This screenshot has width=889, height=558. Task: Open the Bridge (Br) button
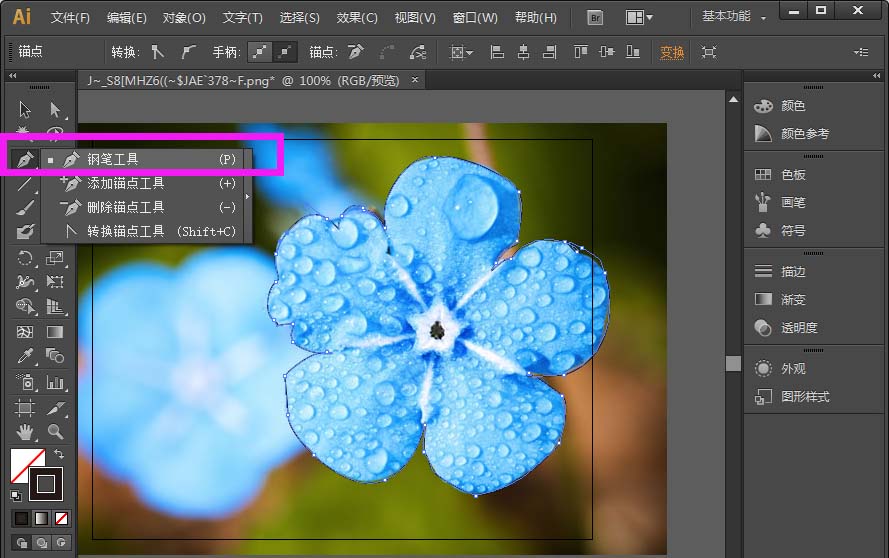(595, 18)
